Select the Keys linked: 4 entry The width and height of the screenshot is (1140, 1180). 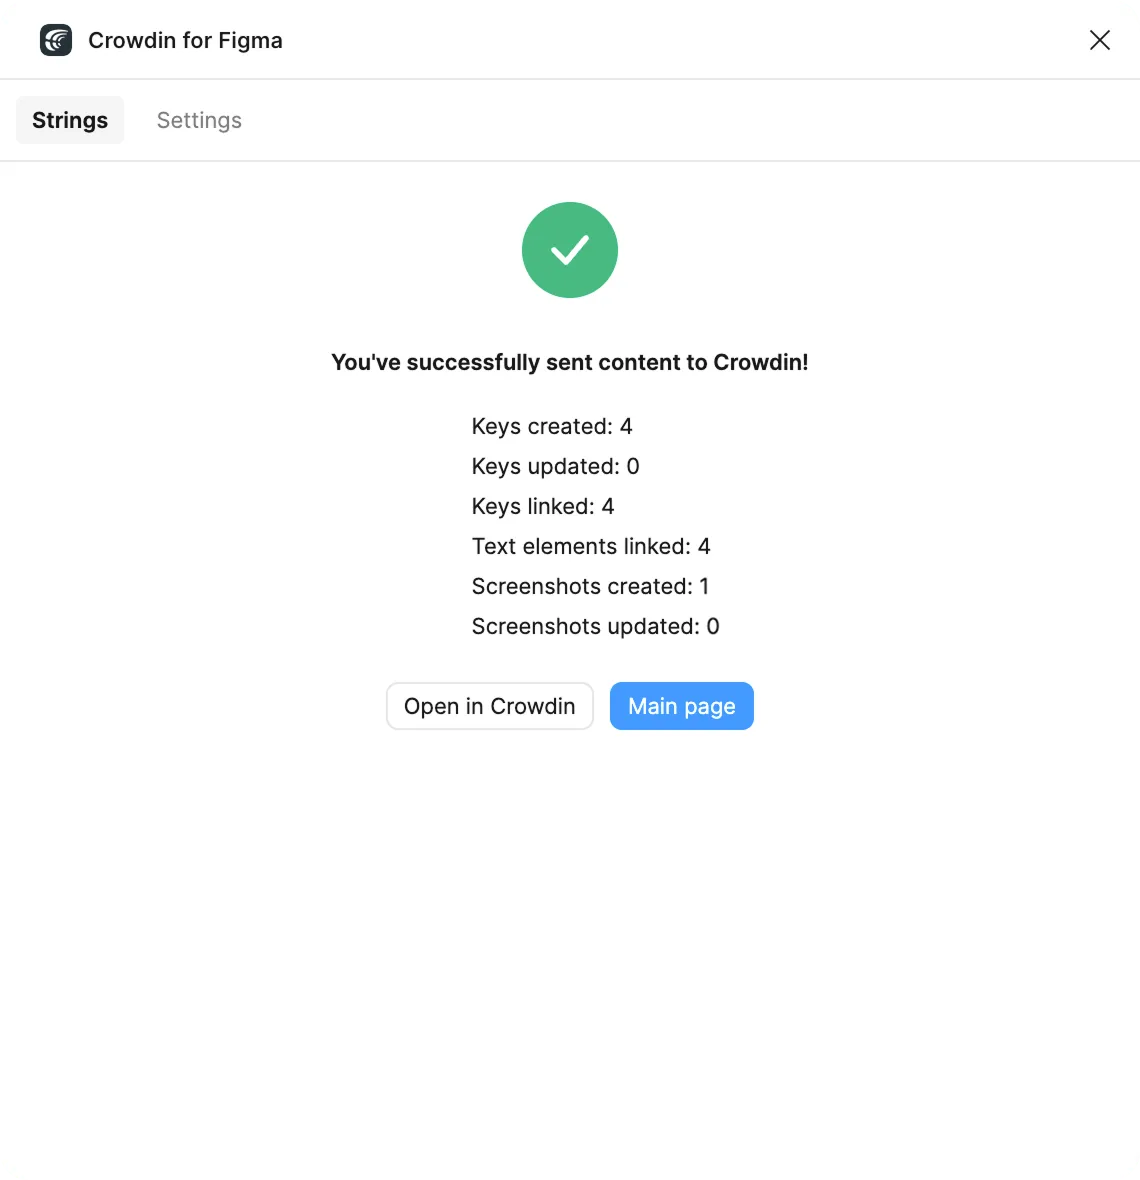[x=543, y=506]
